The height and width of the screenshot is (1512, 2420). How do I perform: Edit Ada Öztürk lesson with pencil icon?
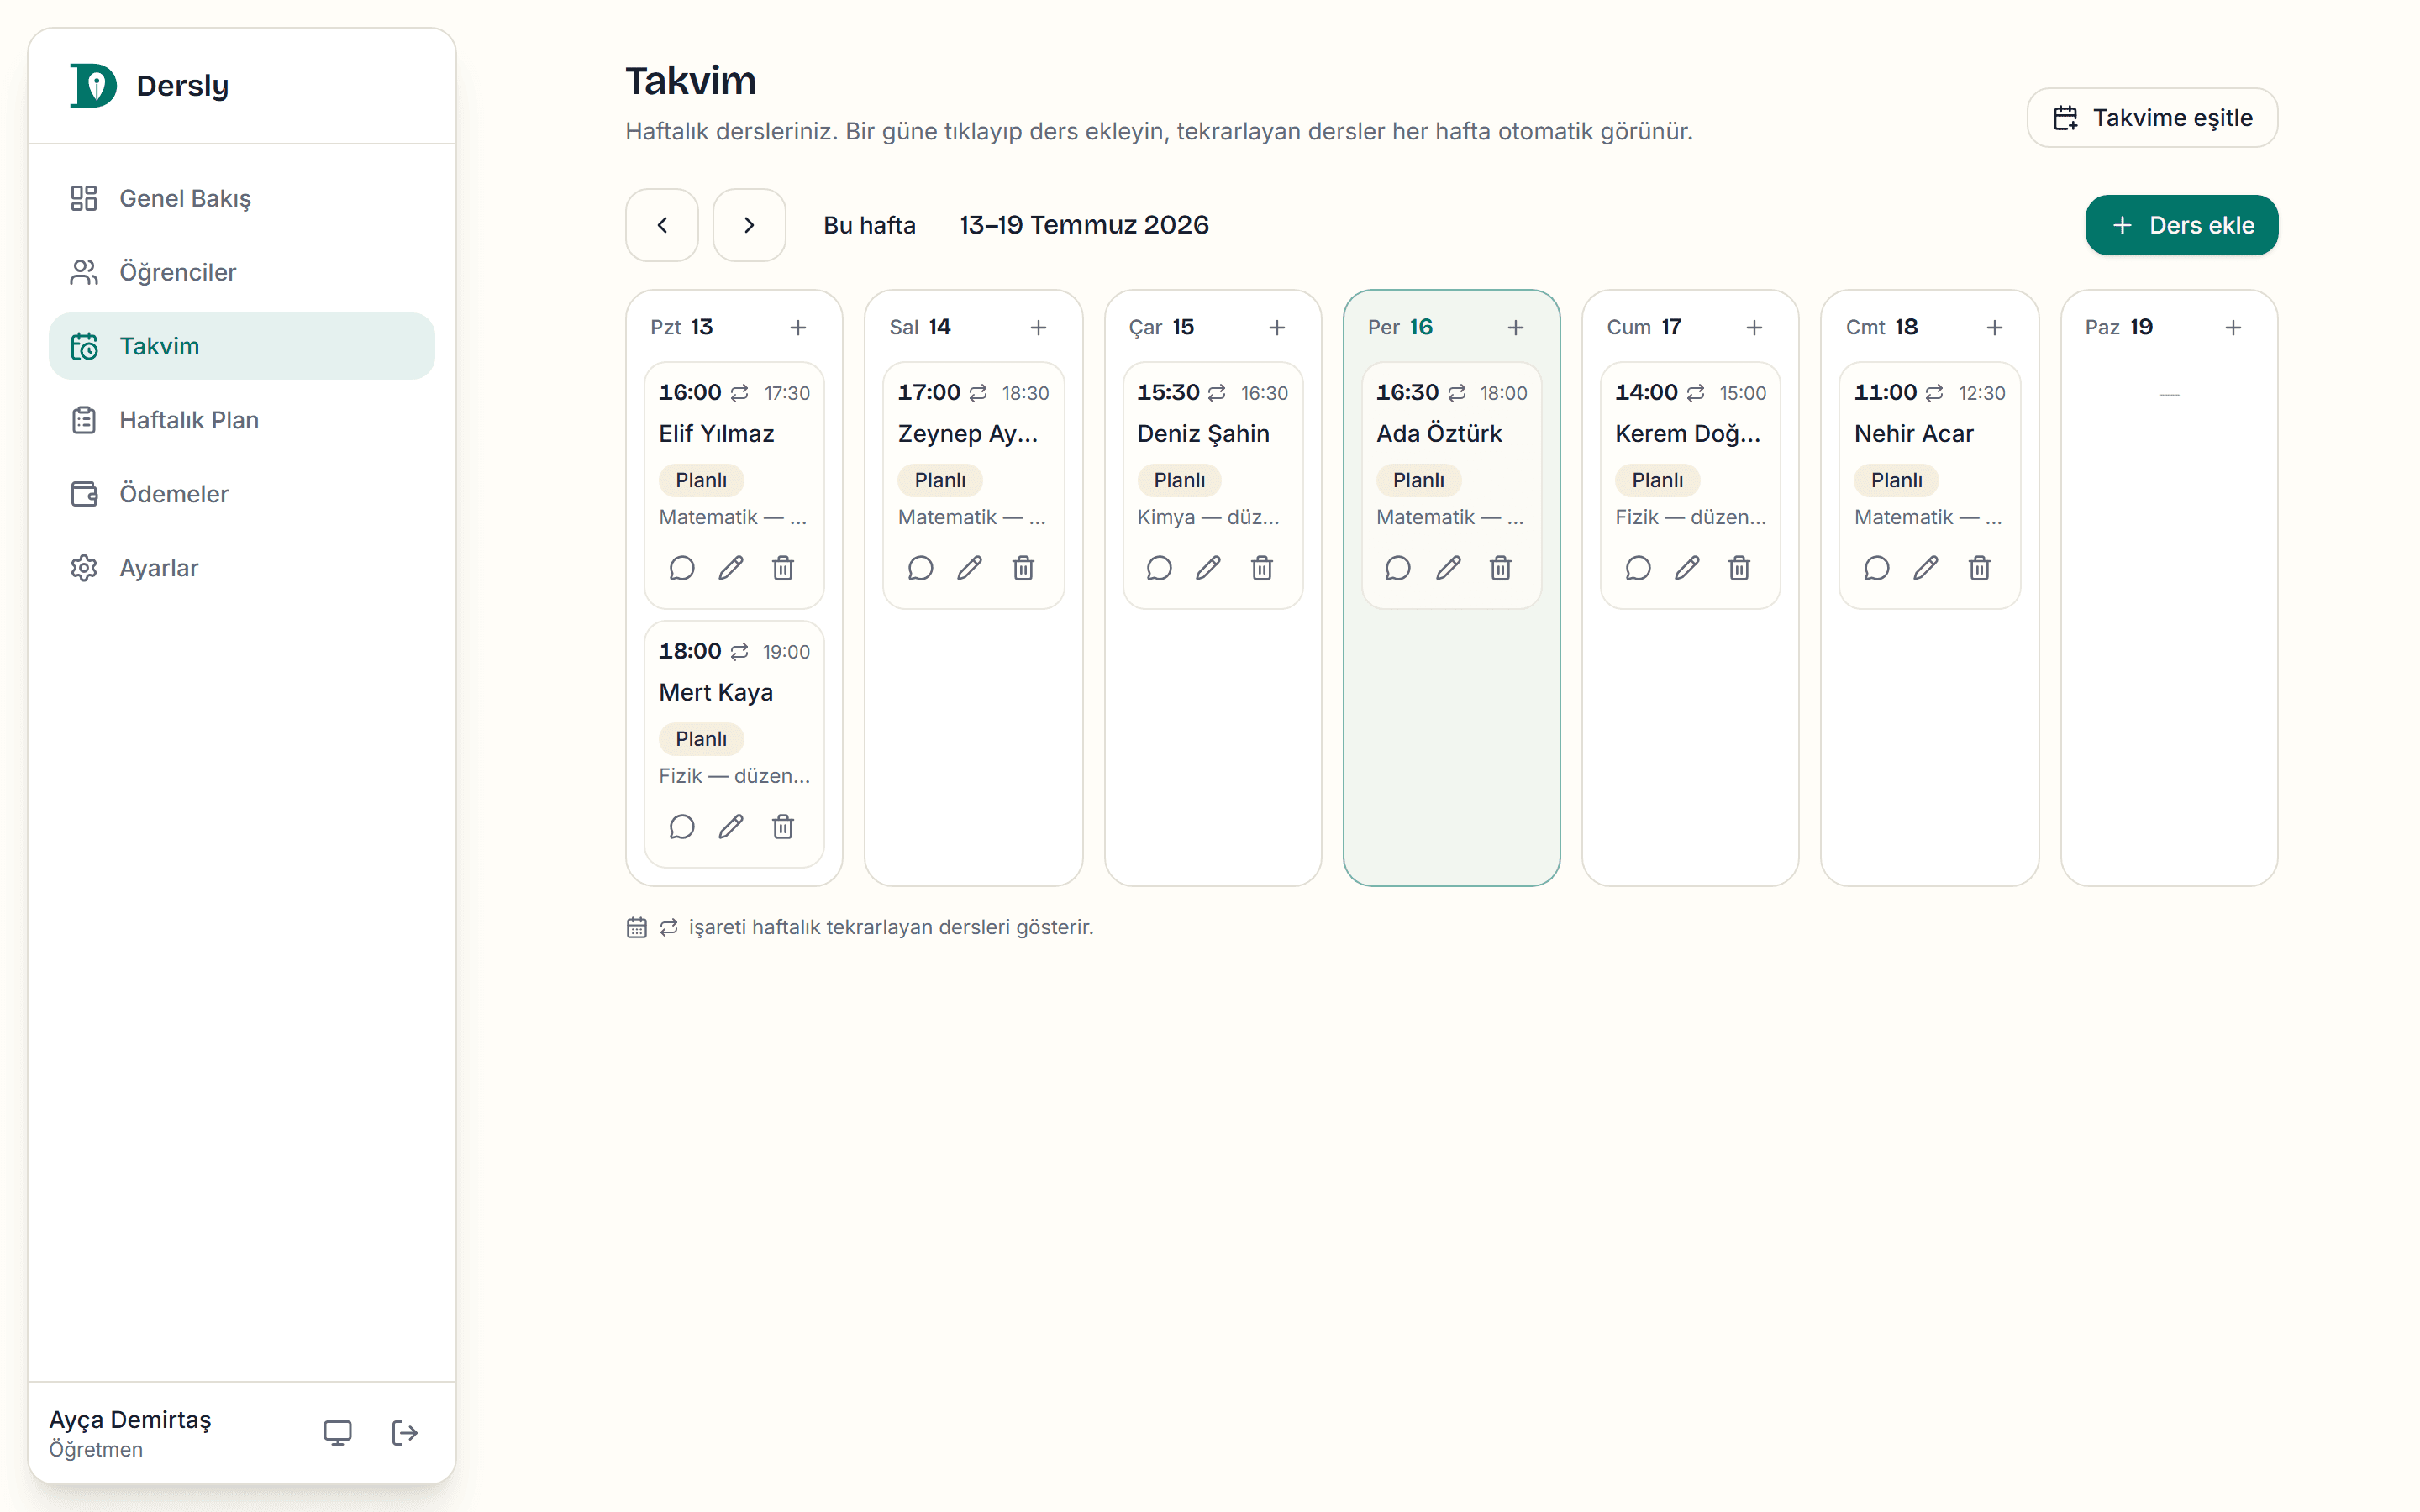coord(1448,568)
